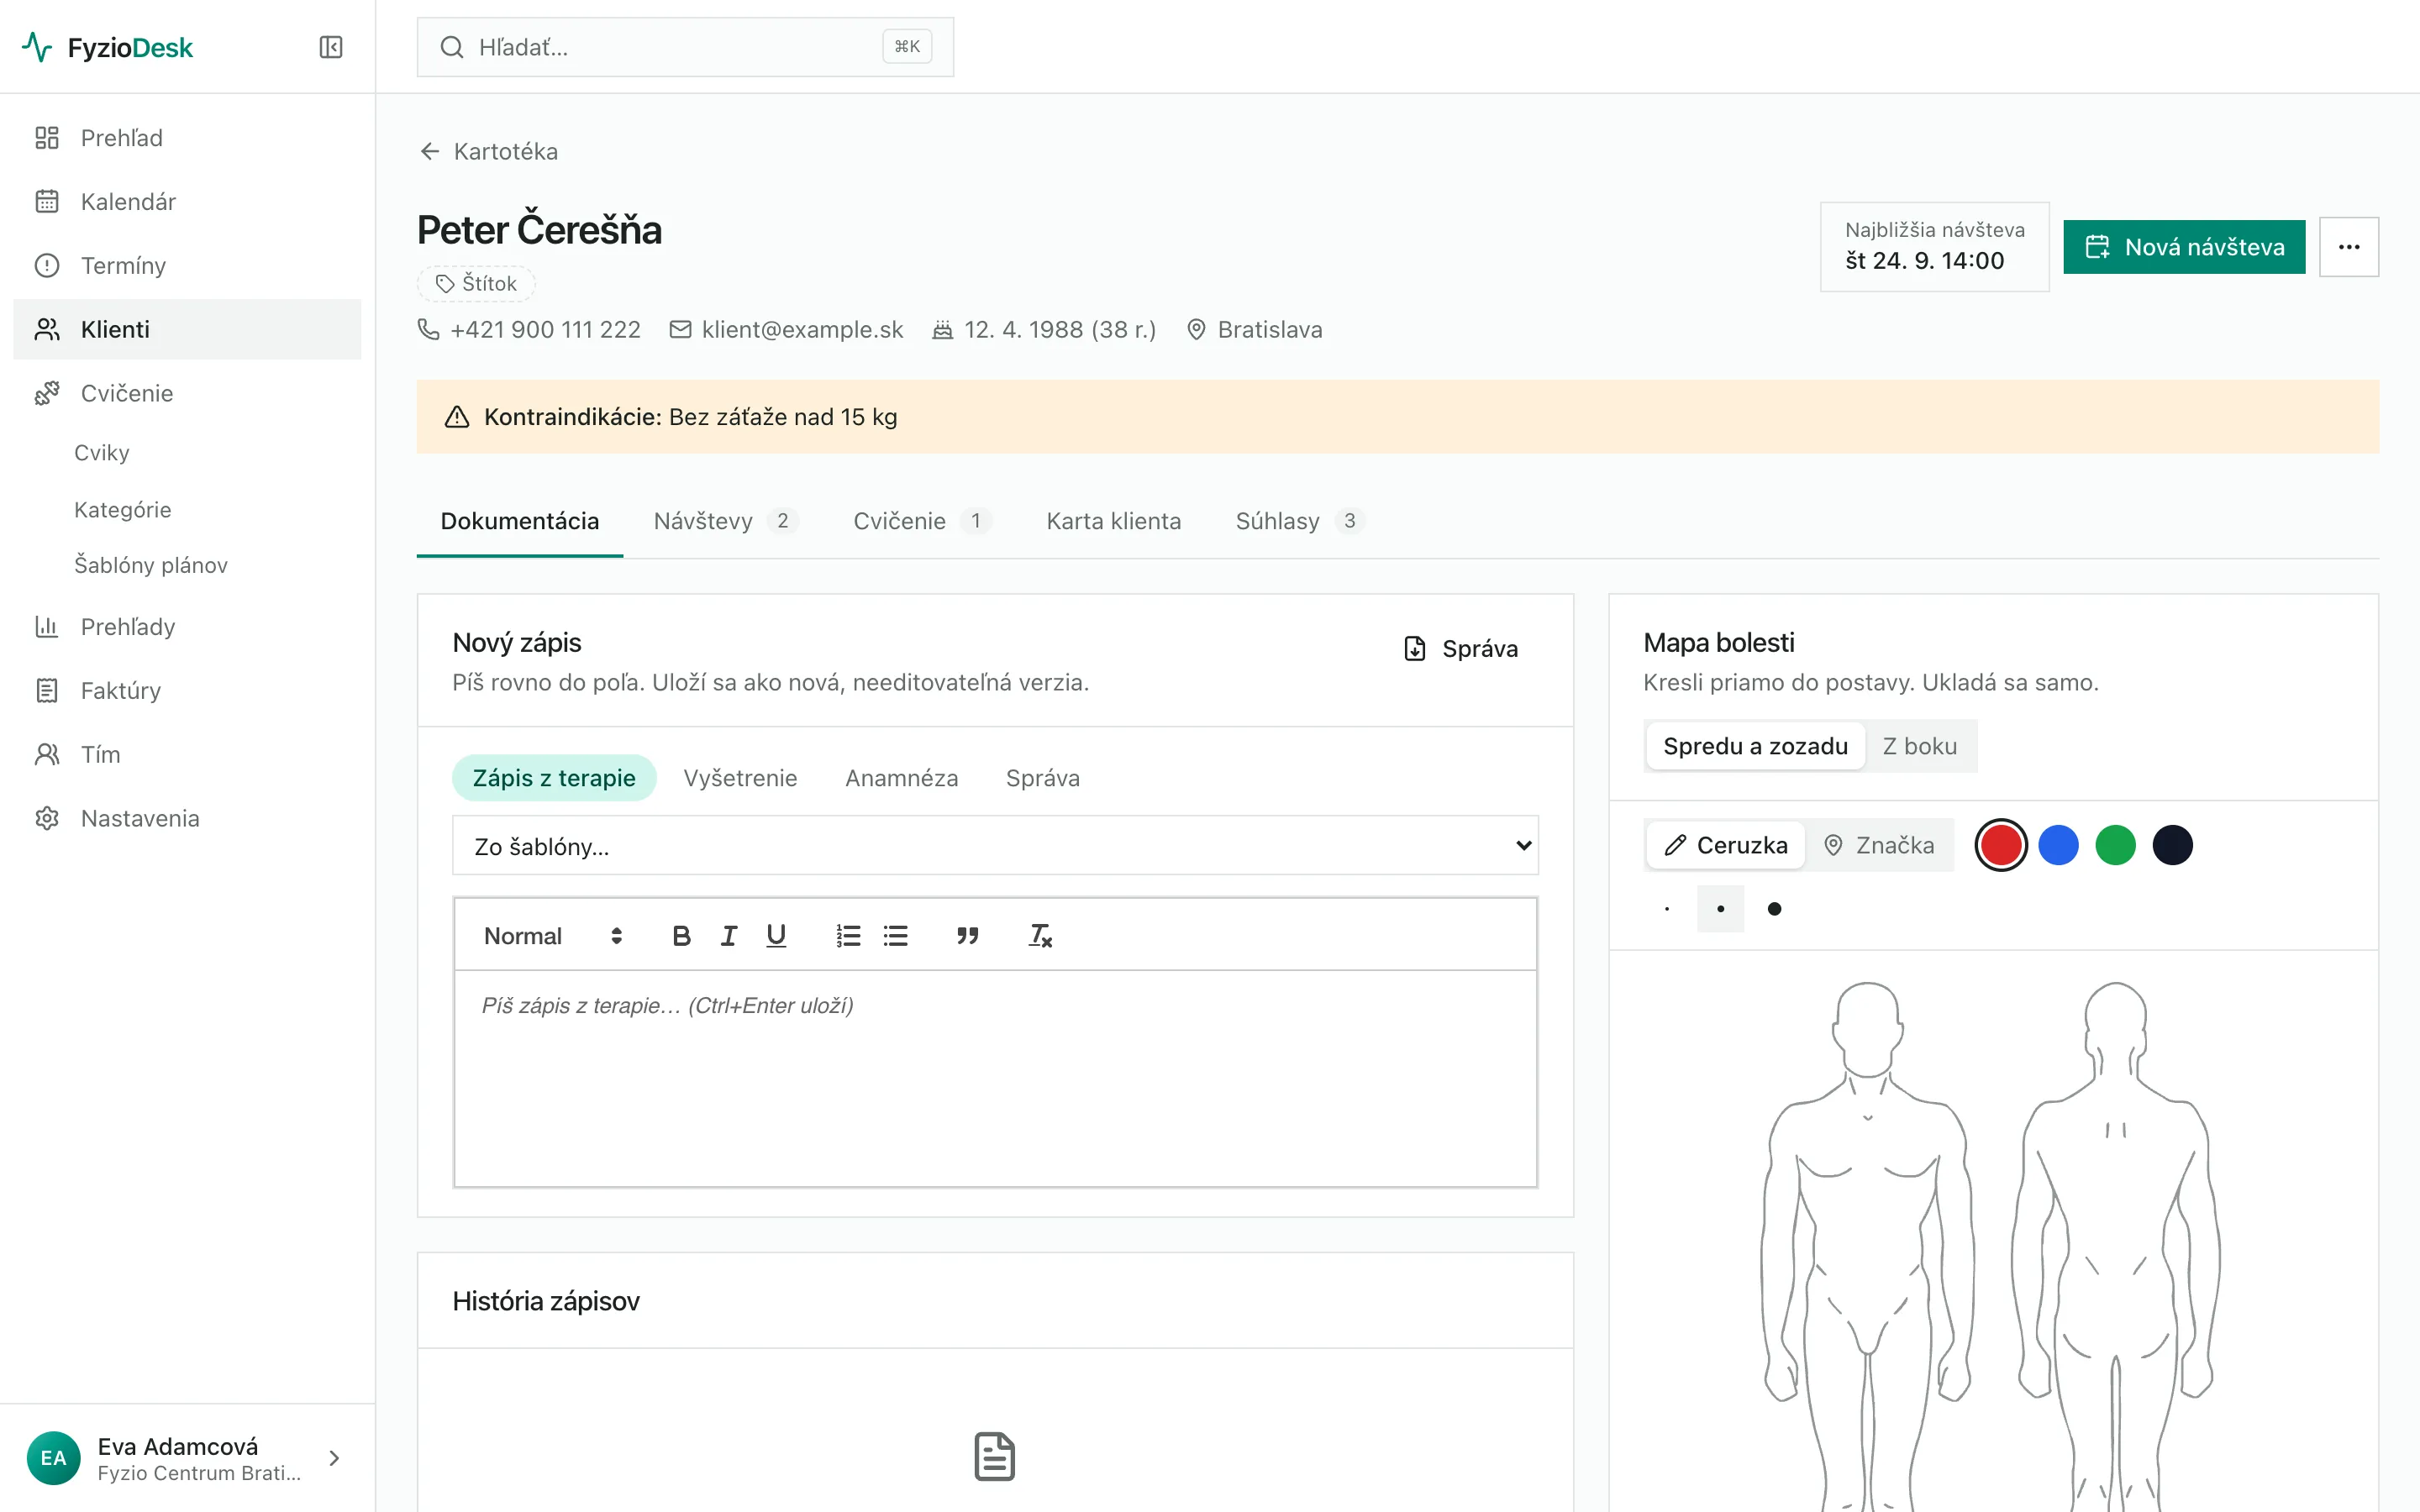Open Súhlasy tab
2420x1512 pixels.
pyautogui.click(x=1299, y=521)
